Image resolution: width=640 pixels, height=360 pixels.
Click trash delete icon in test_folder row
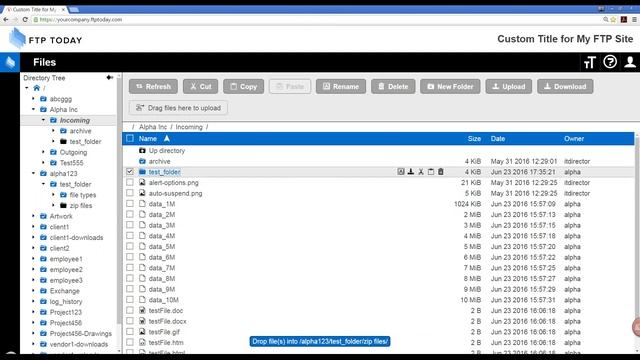pos(440,172)
